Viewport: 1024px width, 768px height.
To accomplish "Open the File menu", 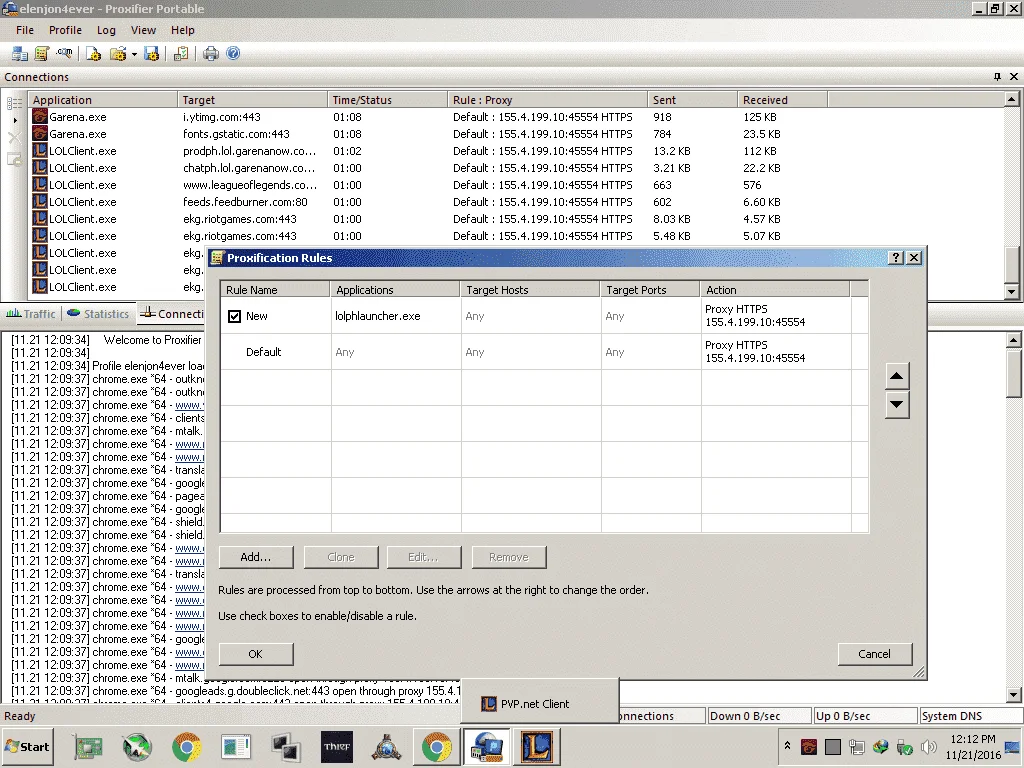I will [25, 30].
